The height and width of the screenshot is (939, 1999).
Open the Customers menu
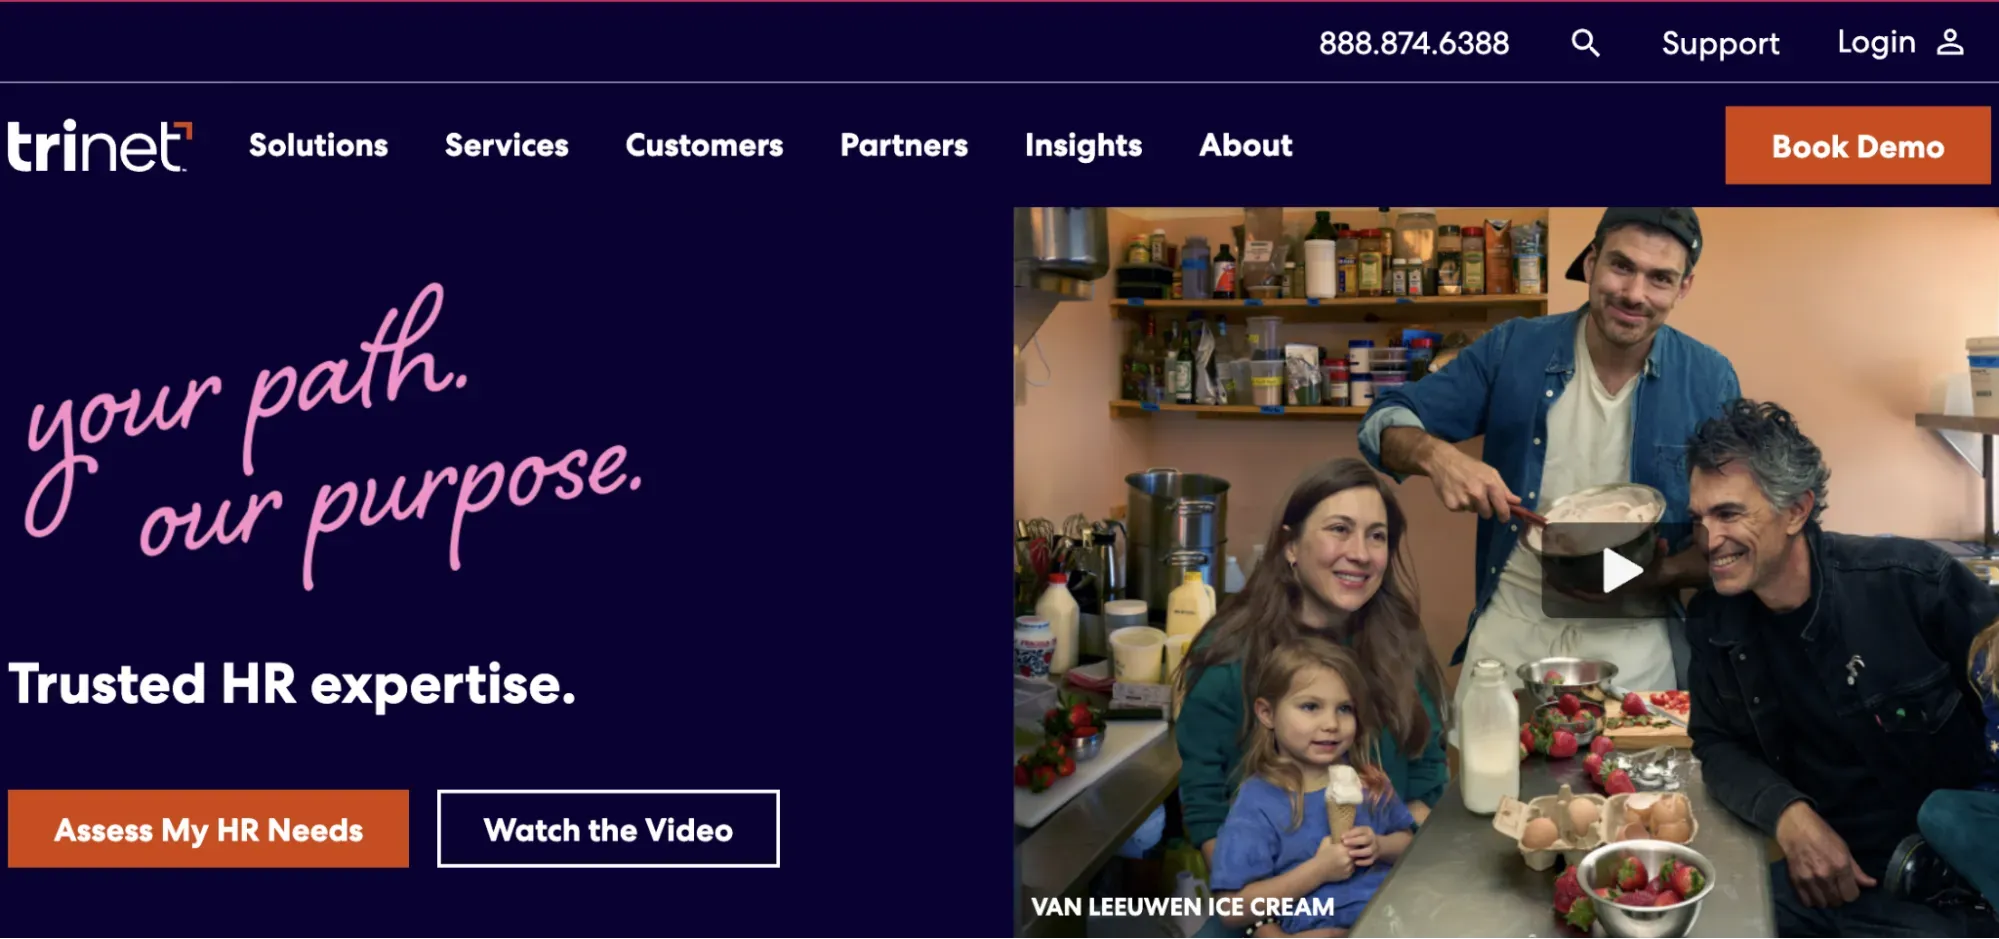[x=704, y=145]
